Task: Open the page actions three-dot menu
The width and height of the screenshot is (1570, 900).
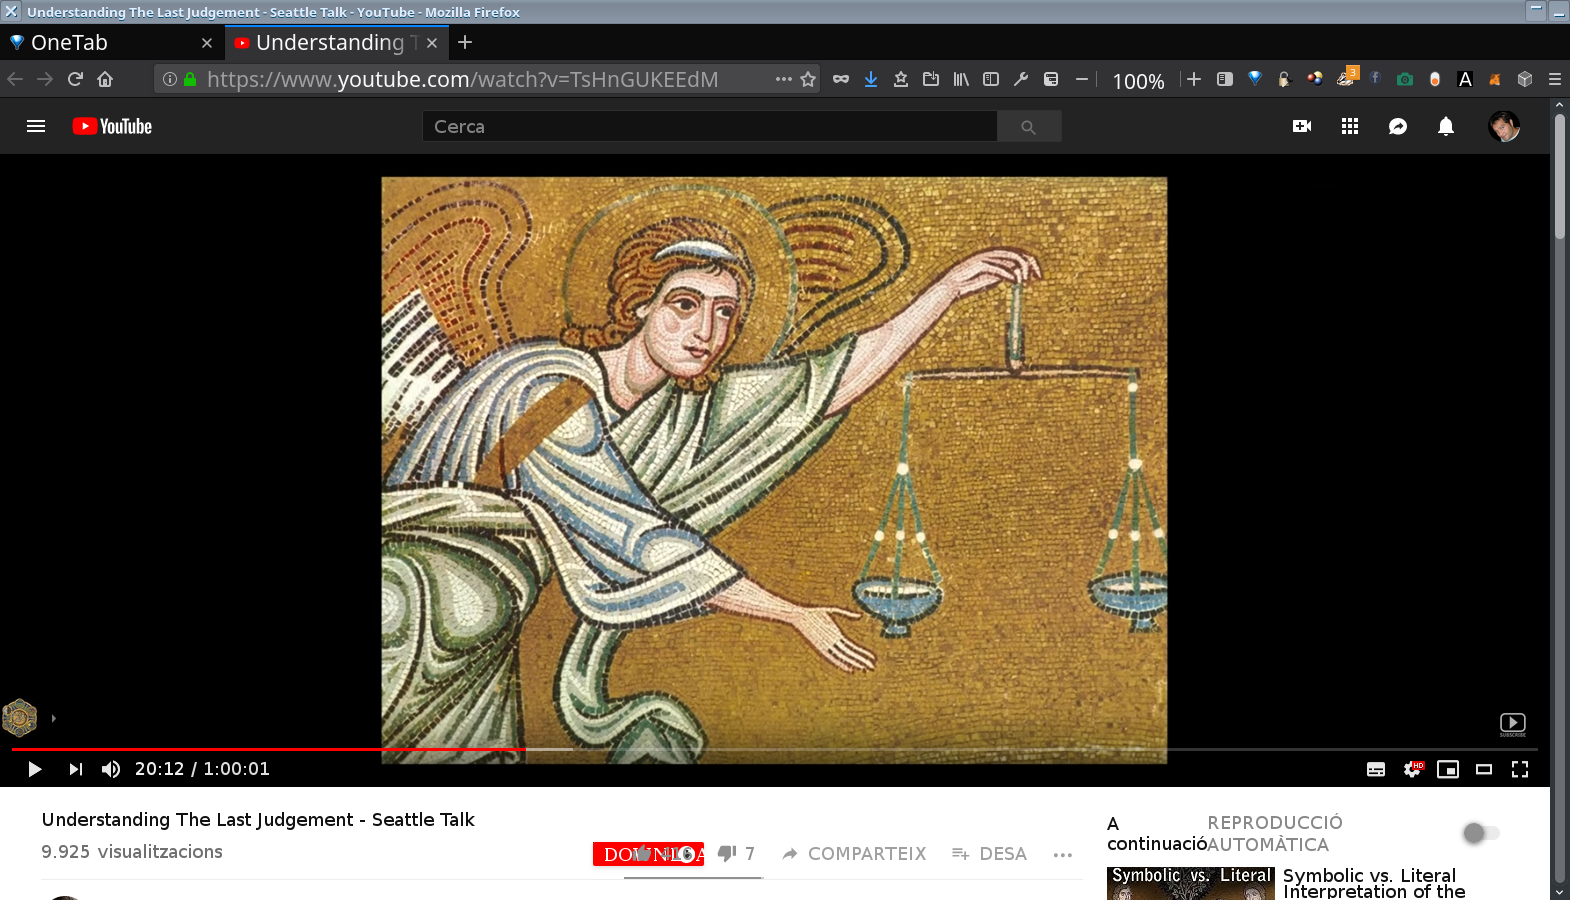Action: click(x=784, y=79)
